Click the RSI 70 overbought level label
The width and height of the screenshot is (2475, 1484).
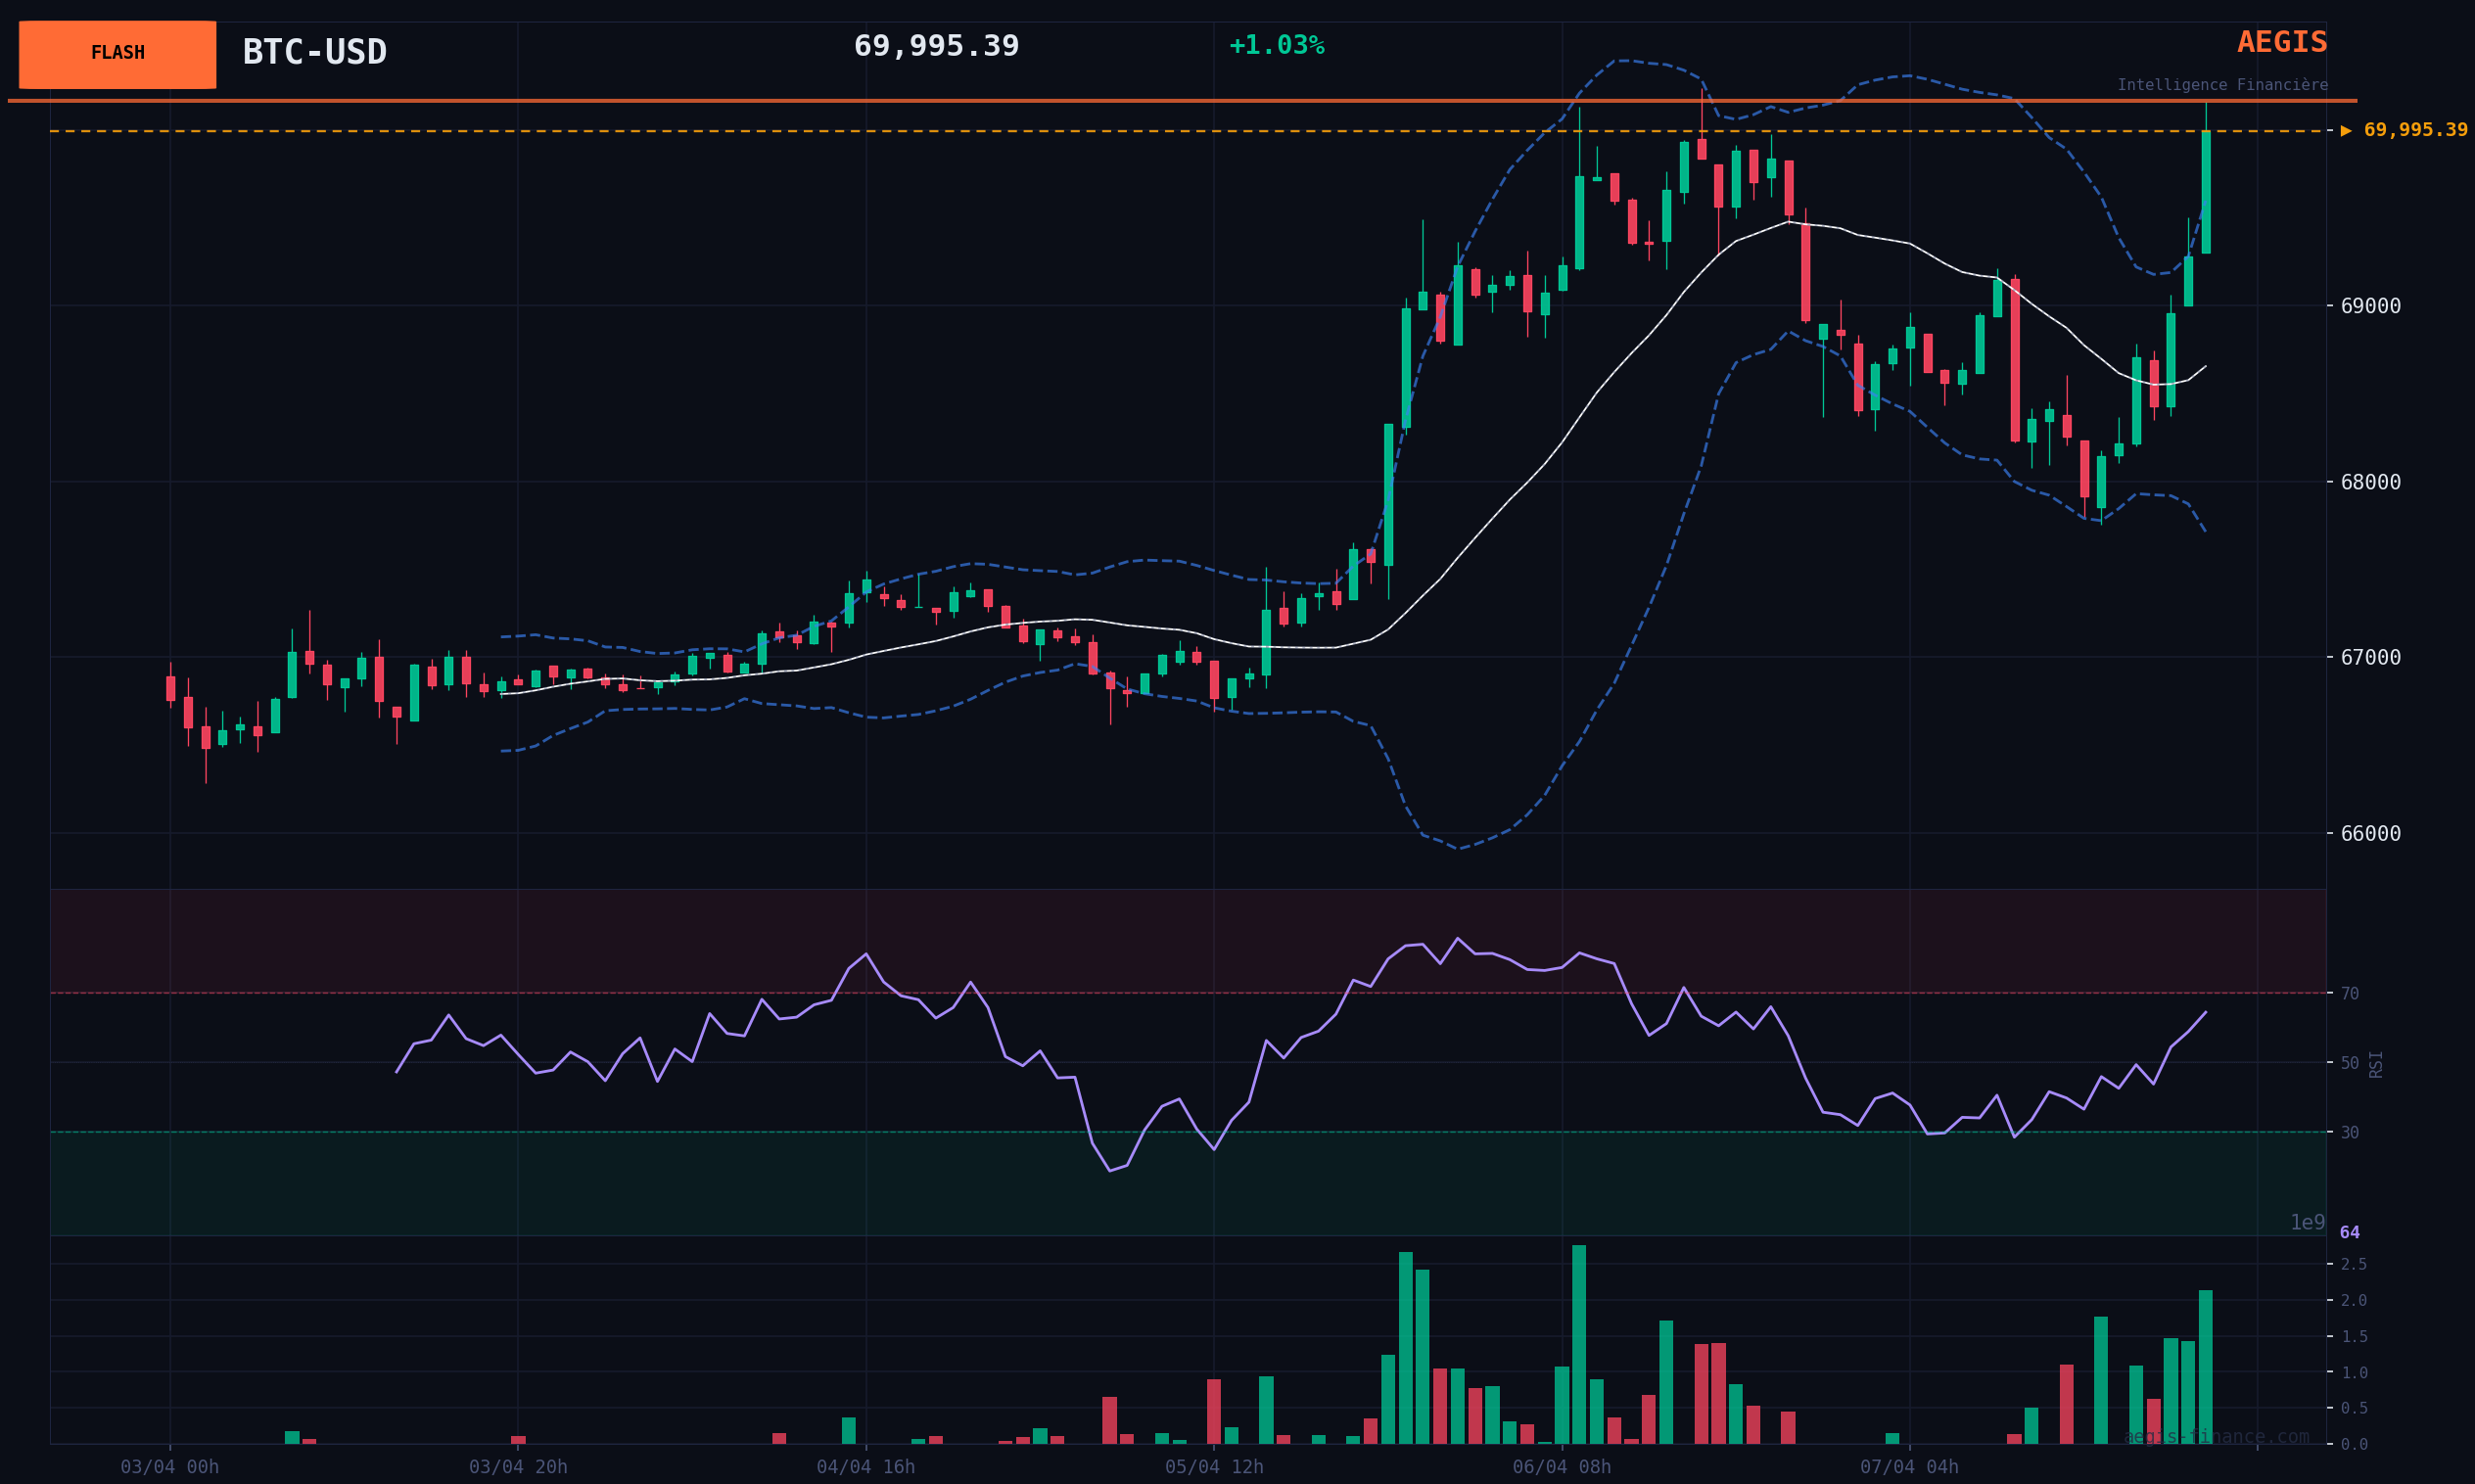[2349, 994]
